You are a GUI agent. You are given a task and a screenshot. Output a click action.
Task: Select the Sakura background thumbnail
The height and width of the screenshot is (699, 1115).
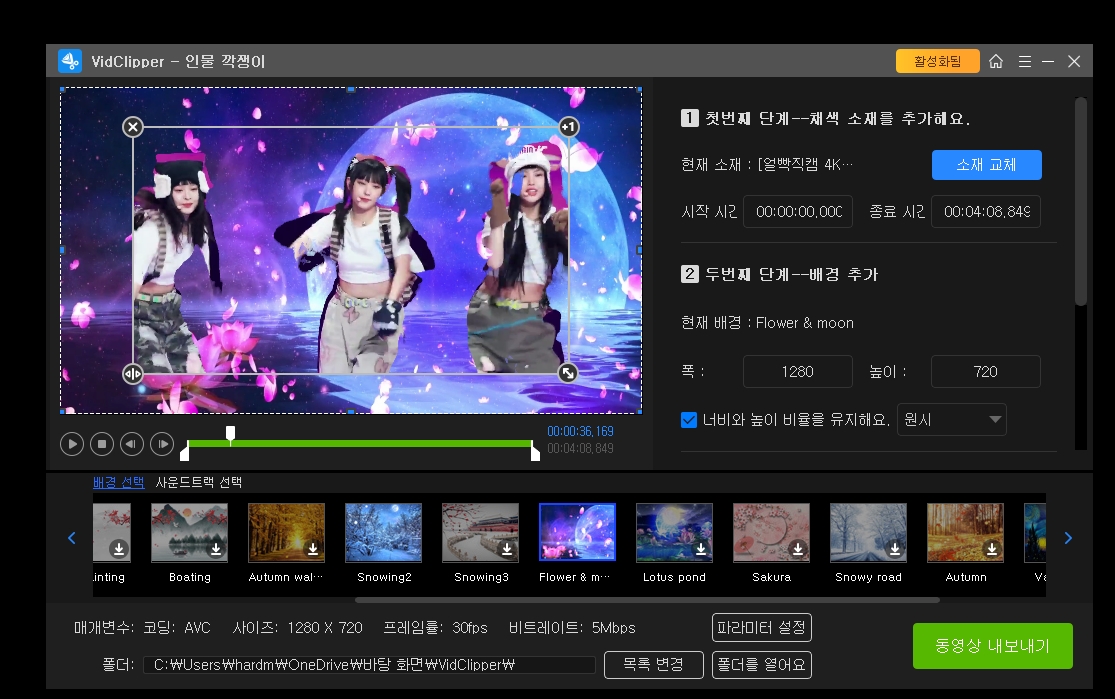coord(772,533)
